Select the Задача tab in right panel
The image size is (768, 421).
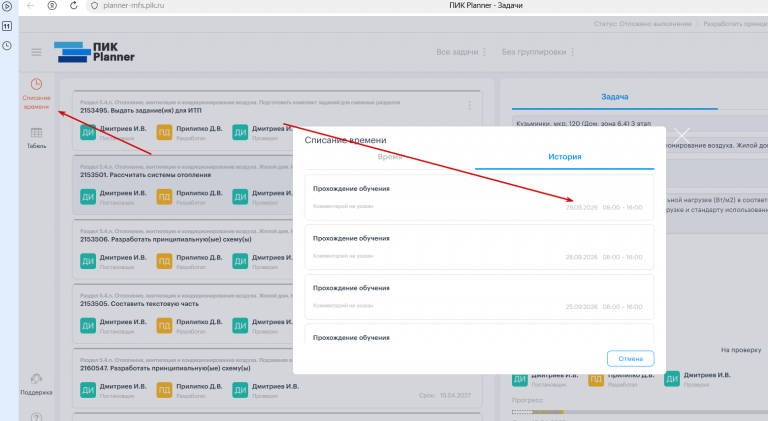click(615, 97)
